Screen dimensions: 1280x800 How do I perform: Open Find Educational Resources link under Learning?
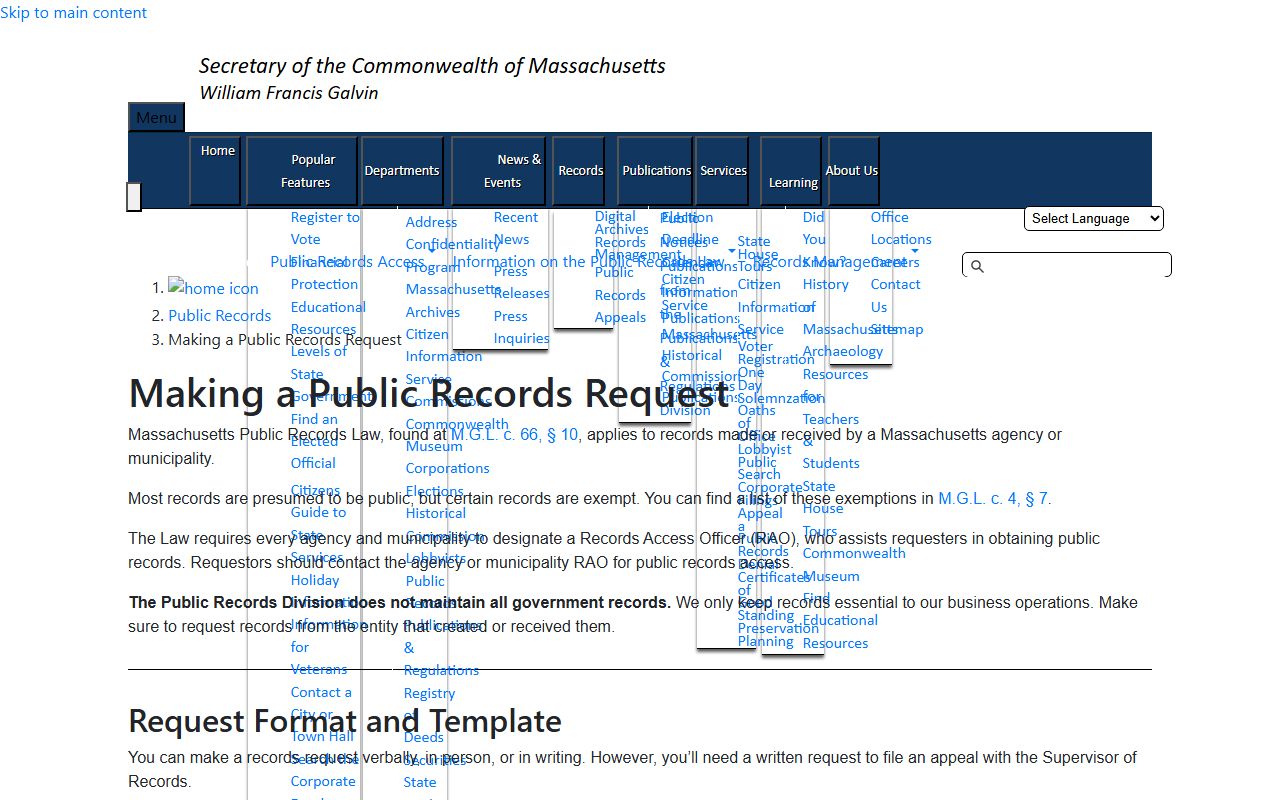(840, 620)
